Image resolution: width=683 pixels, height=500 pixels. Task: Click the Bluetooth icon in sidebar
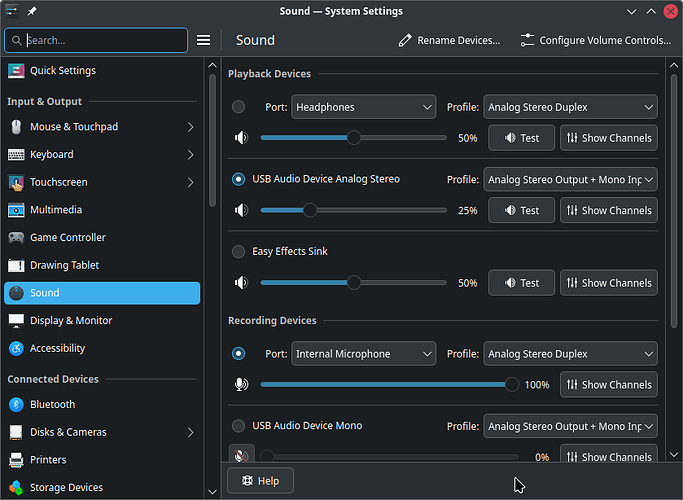[x=16, y=405]
